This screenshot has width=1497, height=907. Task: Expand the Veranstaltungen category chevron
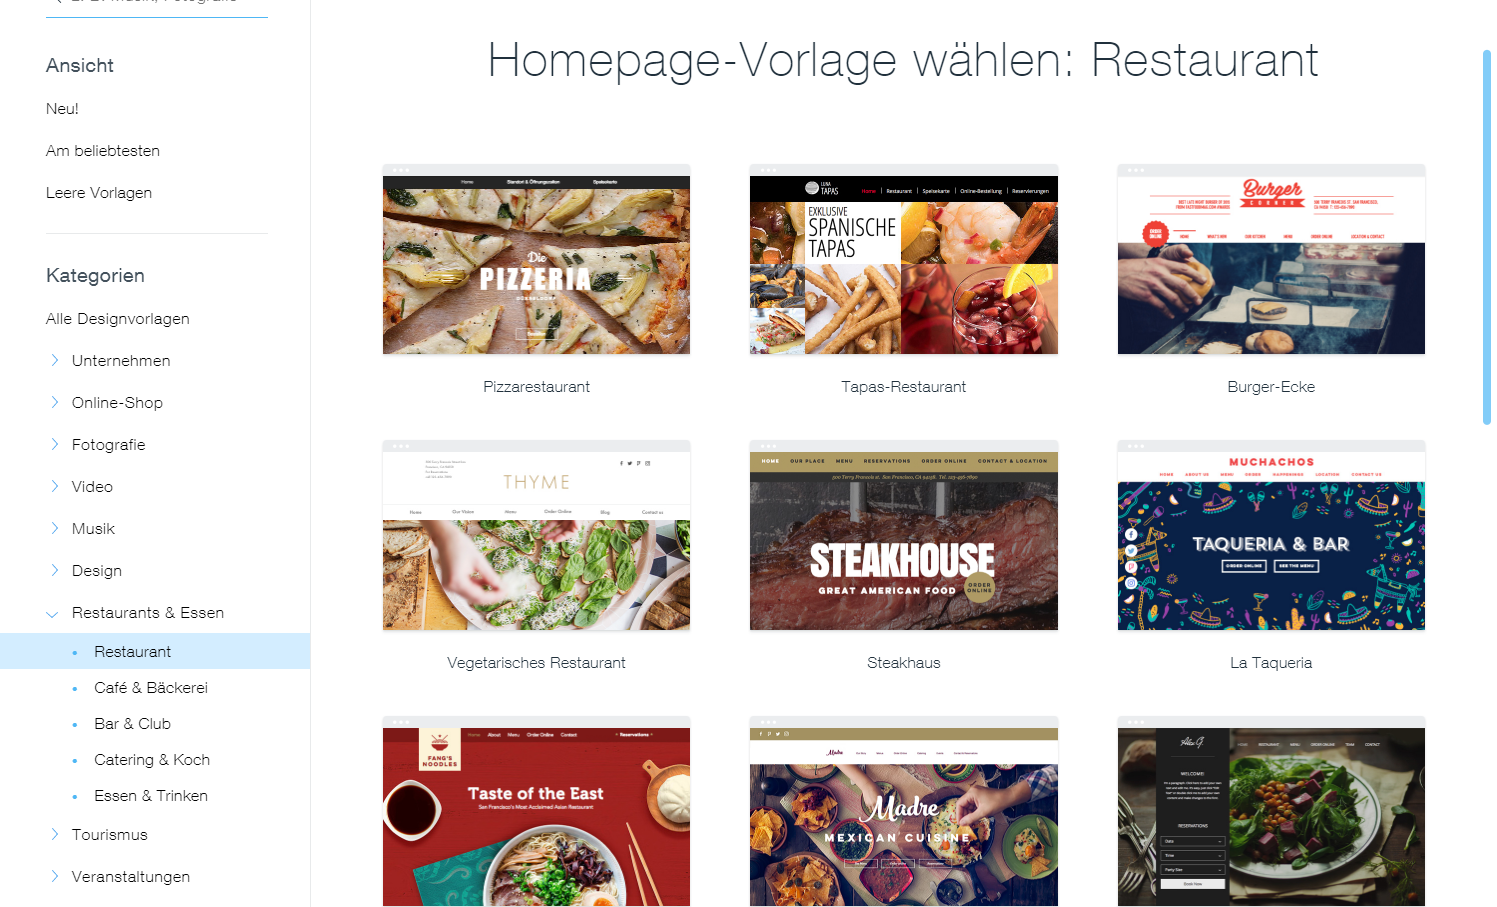54,876
